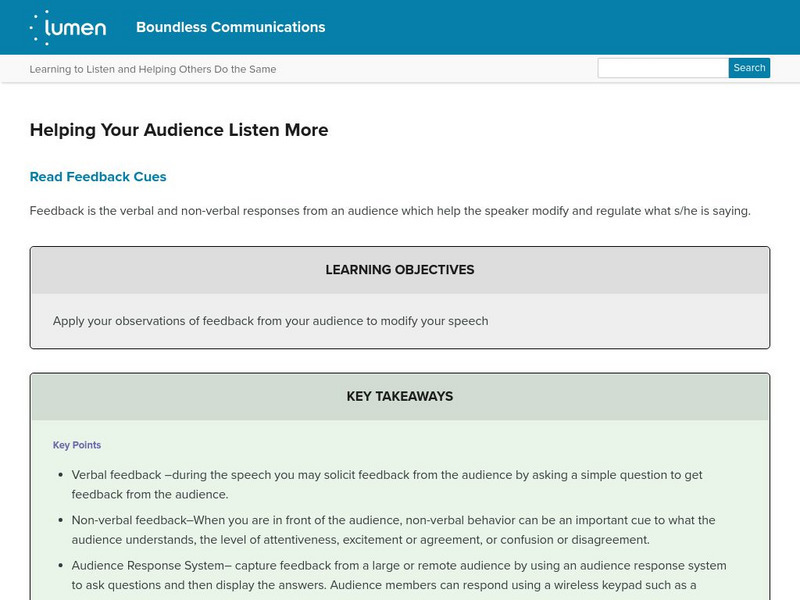Open the Boundless Communications course title
Viewport: 800px width, 600px height.
[230, 27]
